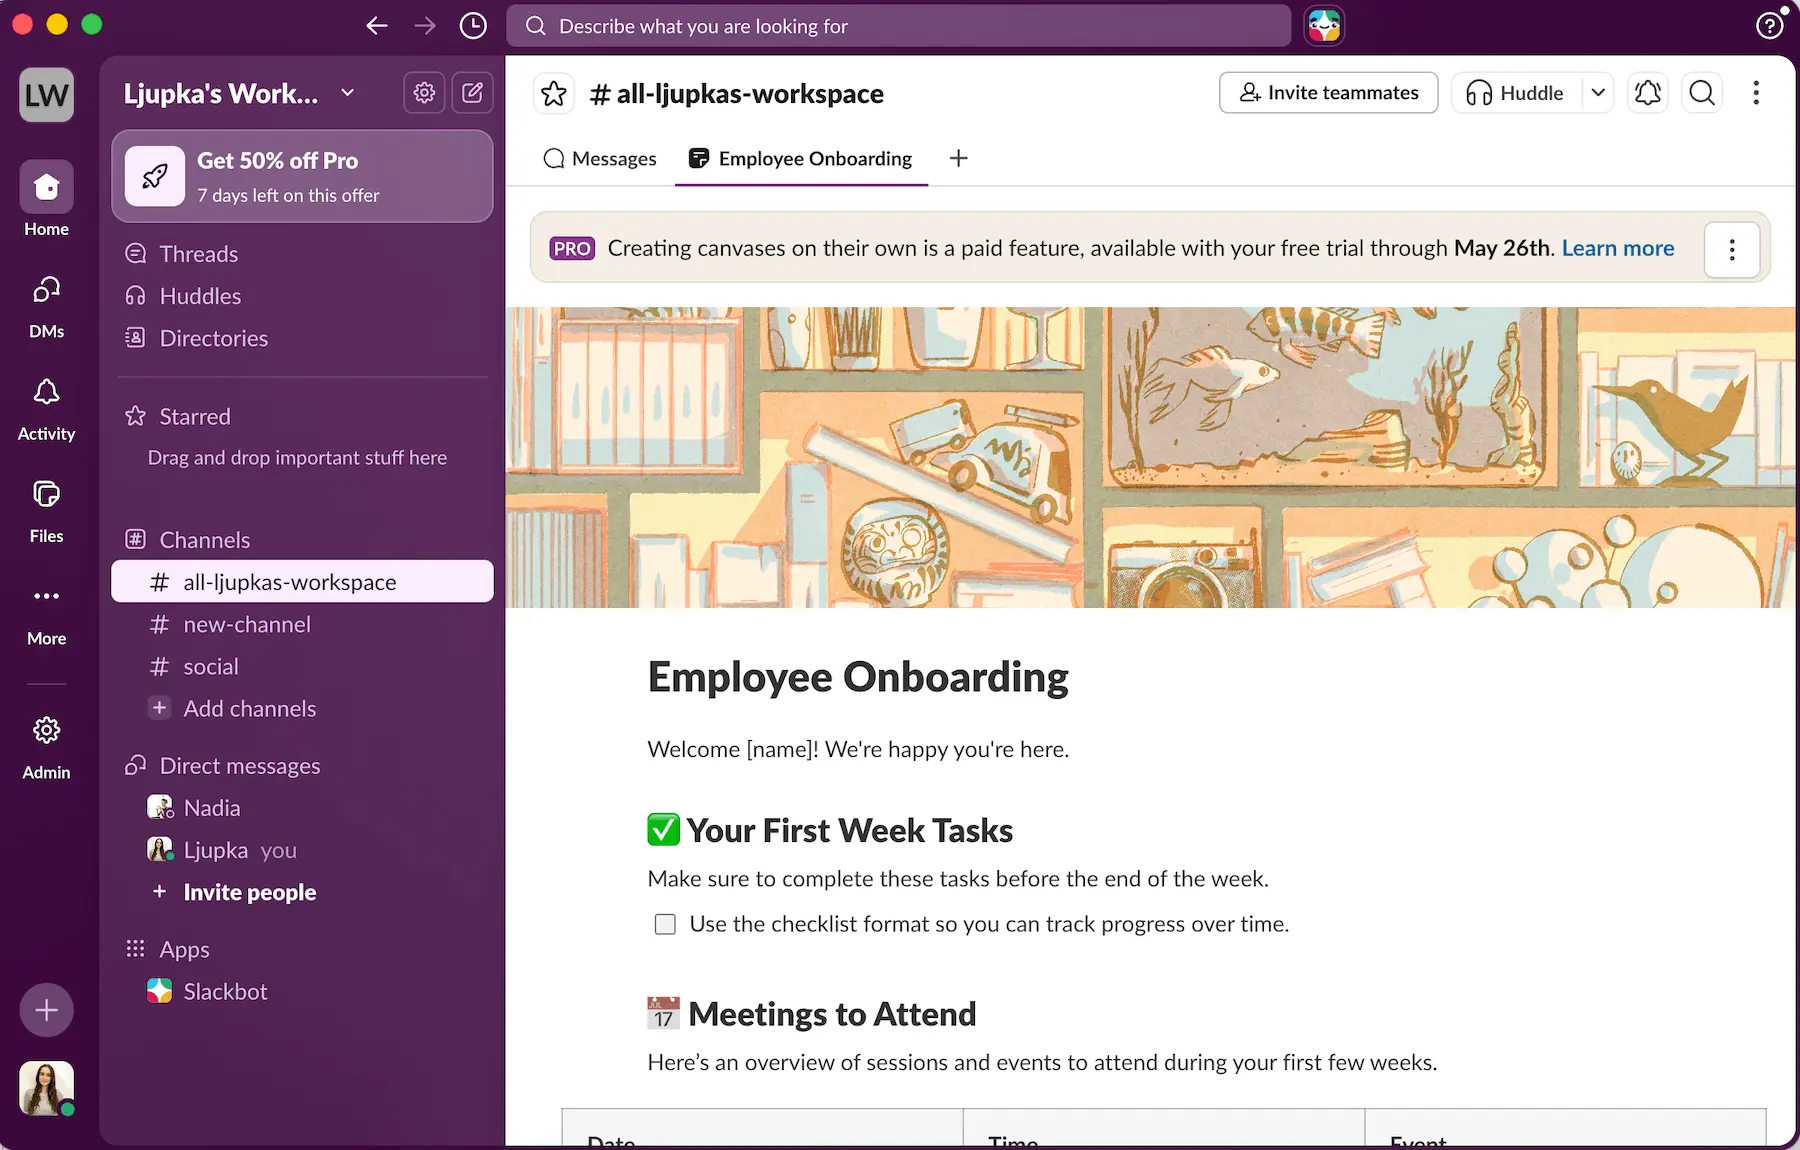Click Invite teammates button
The width and height of the screenshot is (1800, 1150).
(x=1328, y=93)
